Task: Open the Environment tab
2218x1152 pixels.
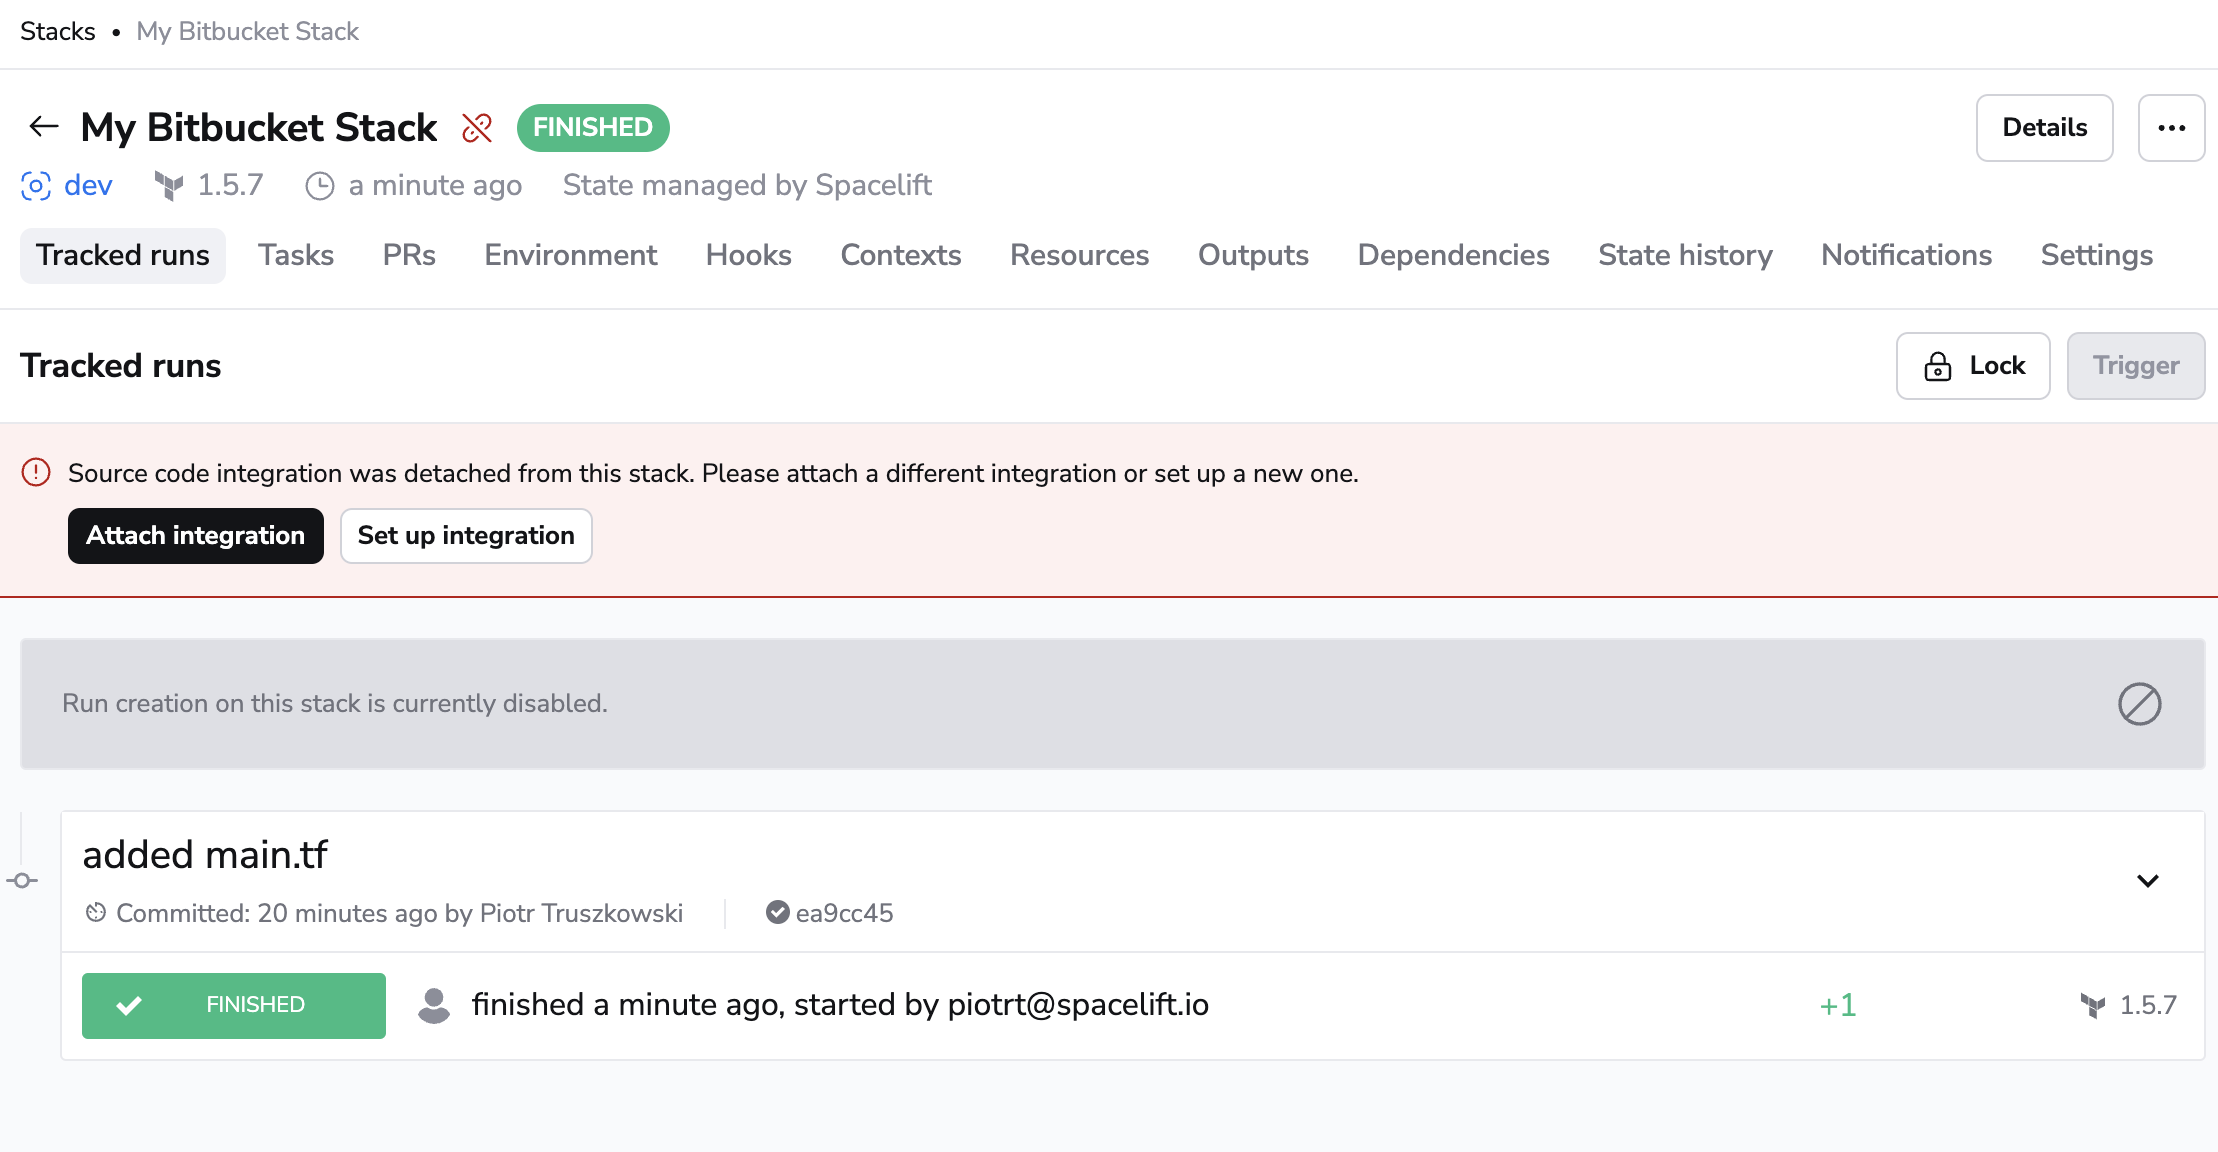Action: point(570,256)
